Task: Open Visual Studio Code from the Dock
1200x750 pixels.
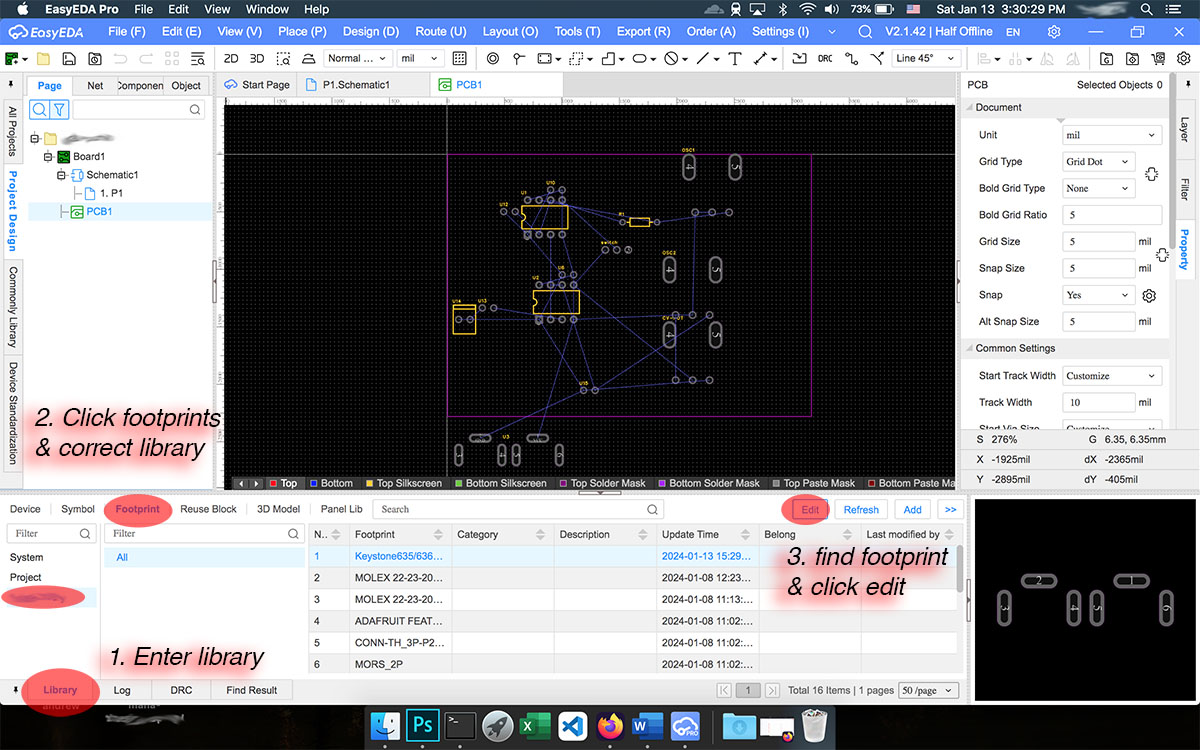Action: tap(571, 724)
